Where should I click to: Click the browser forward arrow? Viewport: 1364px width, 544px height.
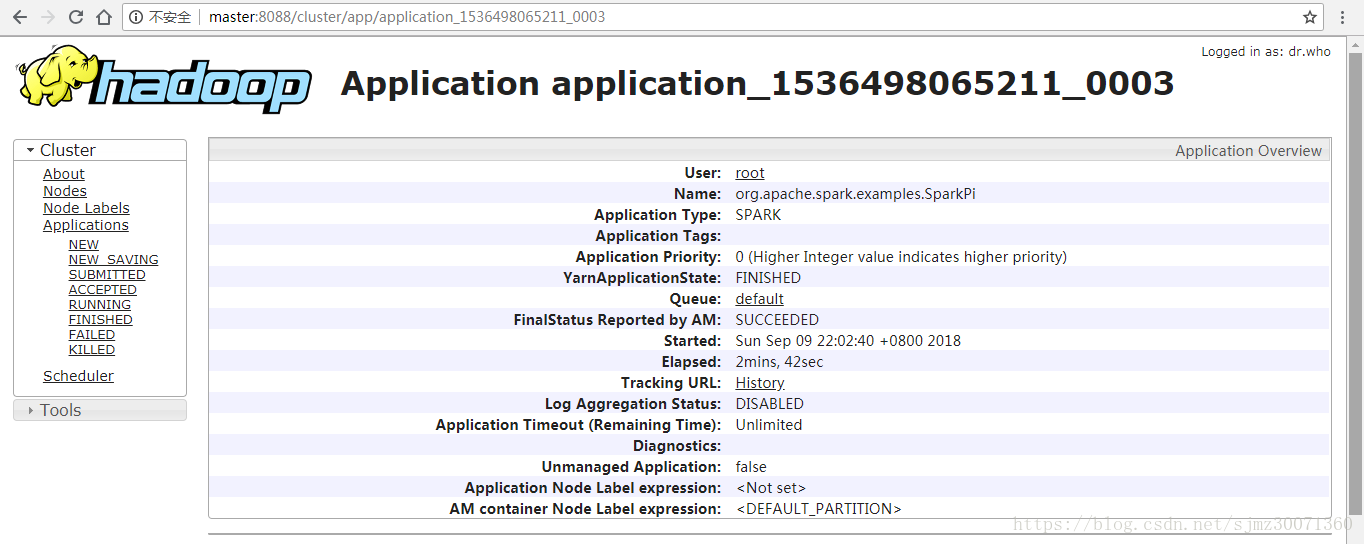[47, 17]
